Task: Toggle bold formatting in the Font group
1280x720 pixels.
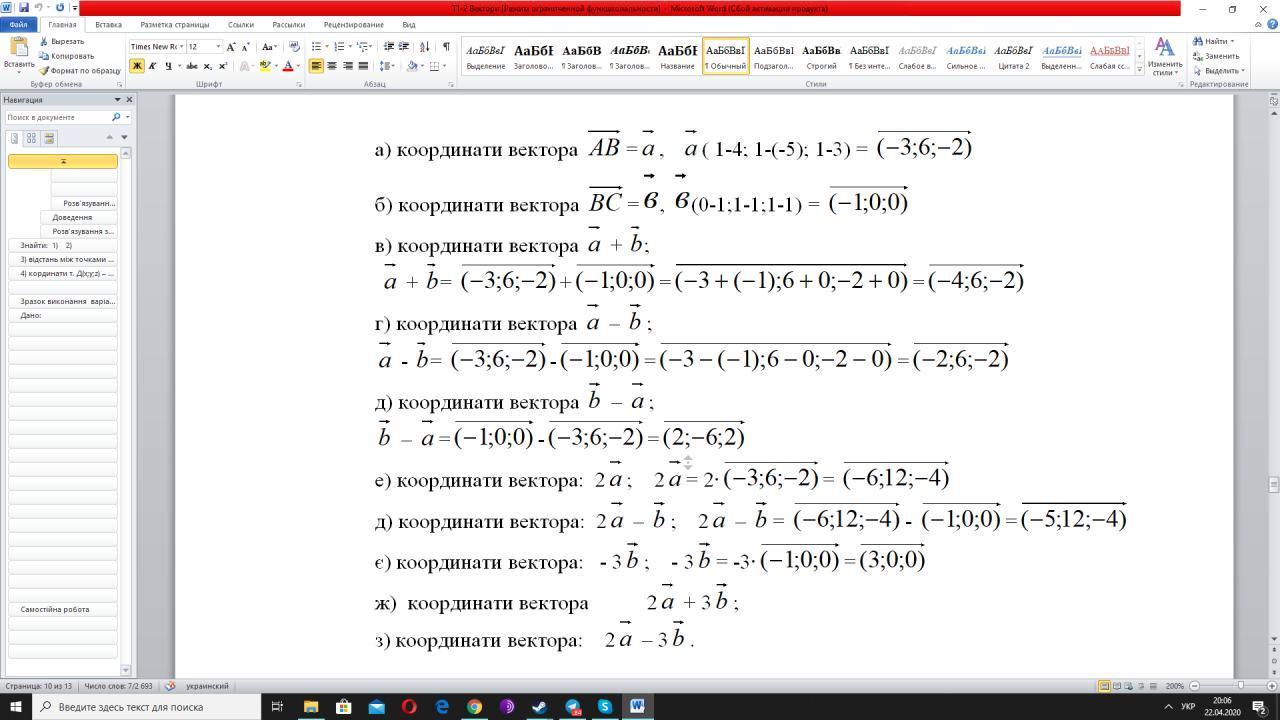Action: coord(137,66)
